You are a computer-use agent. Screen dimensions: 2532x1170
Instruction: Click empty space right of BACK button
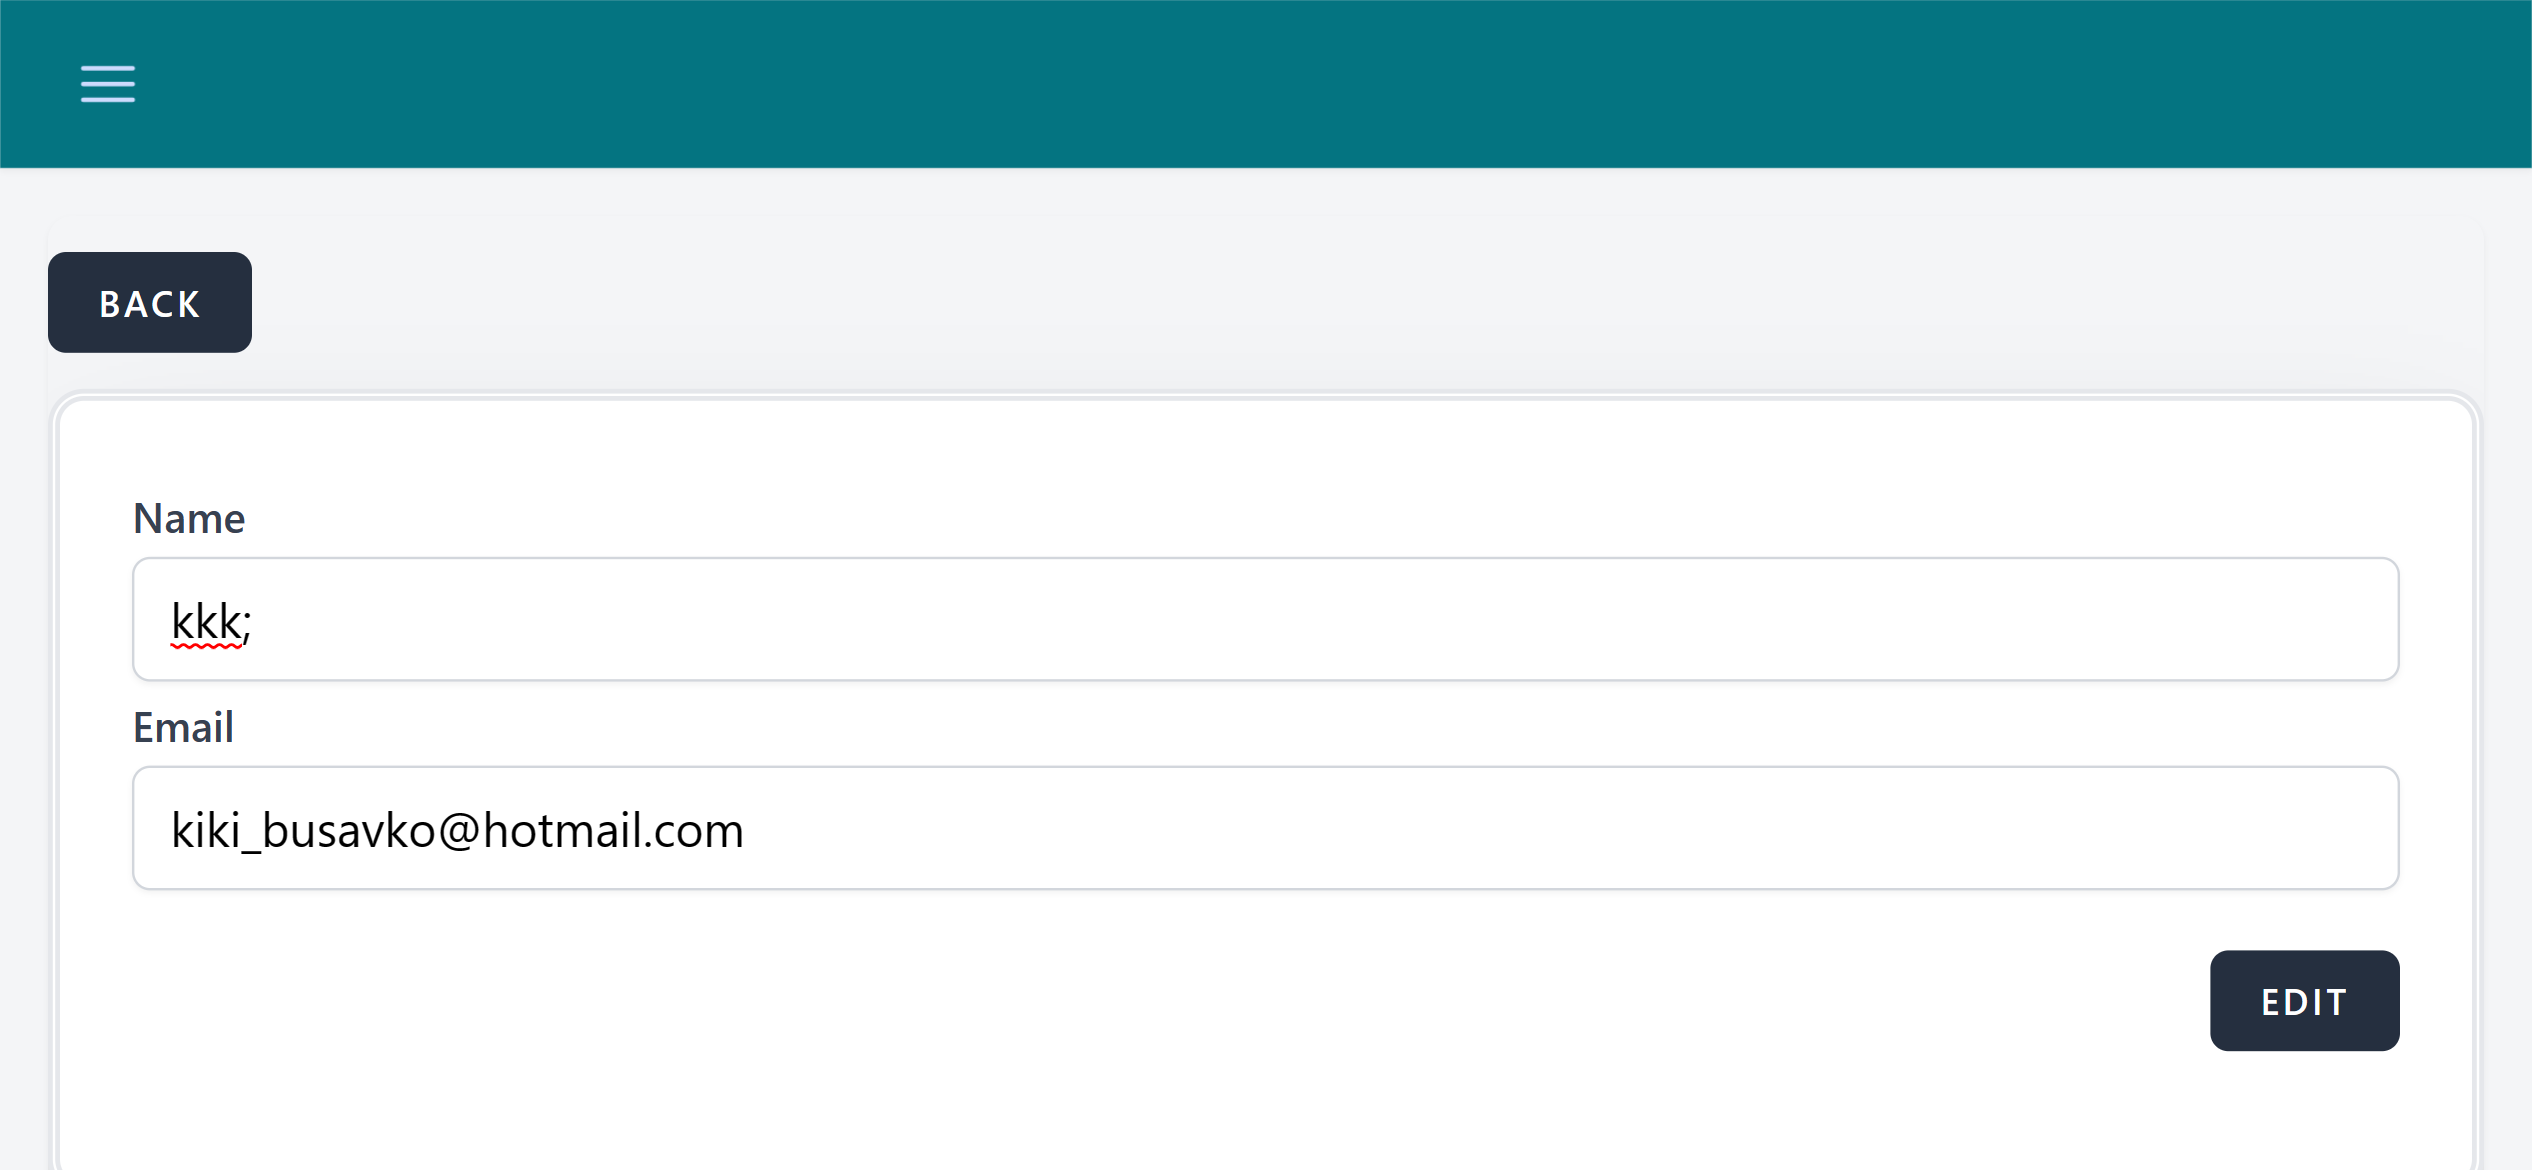1300,302
